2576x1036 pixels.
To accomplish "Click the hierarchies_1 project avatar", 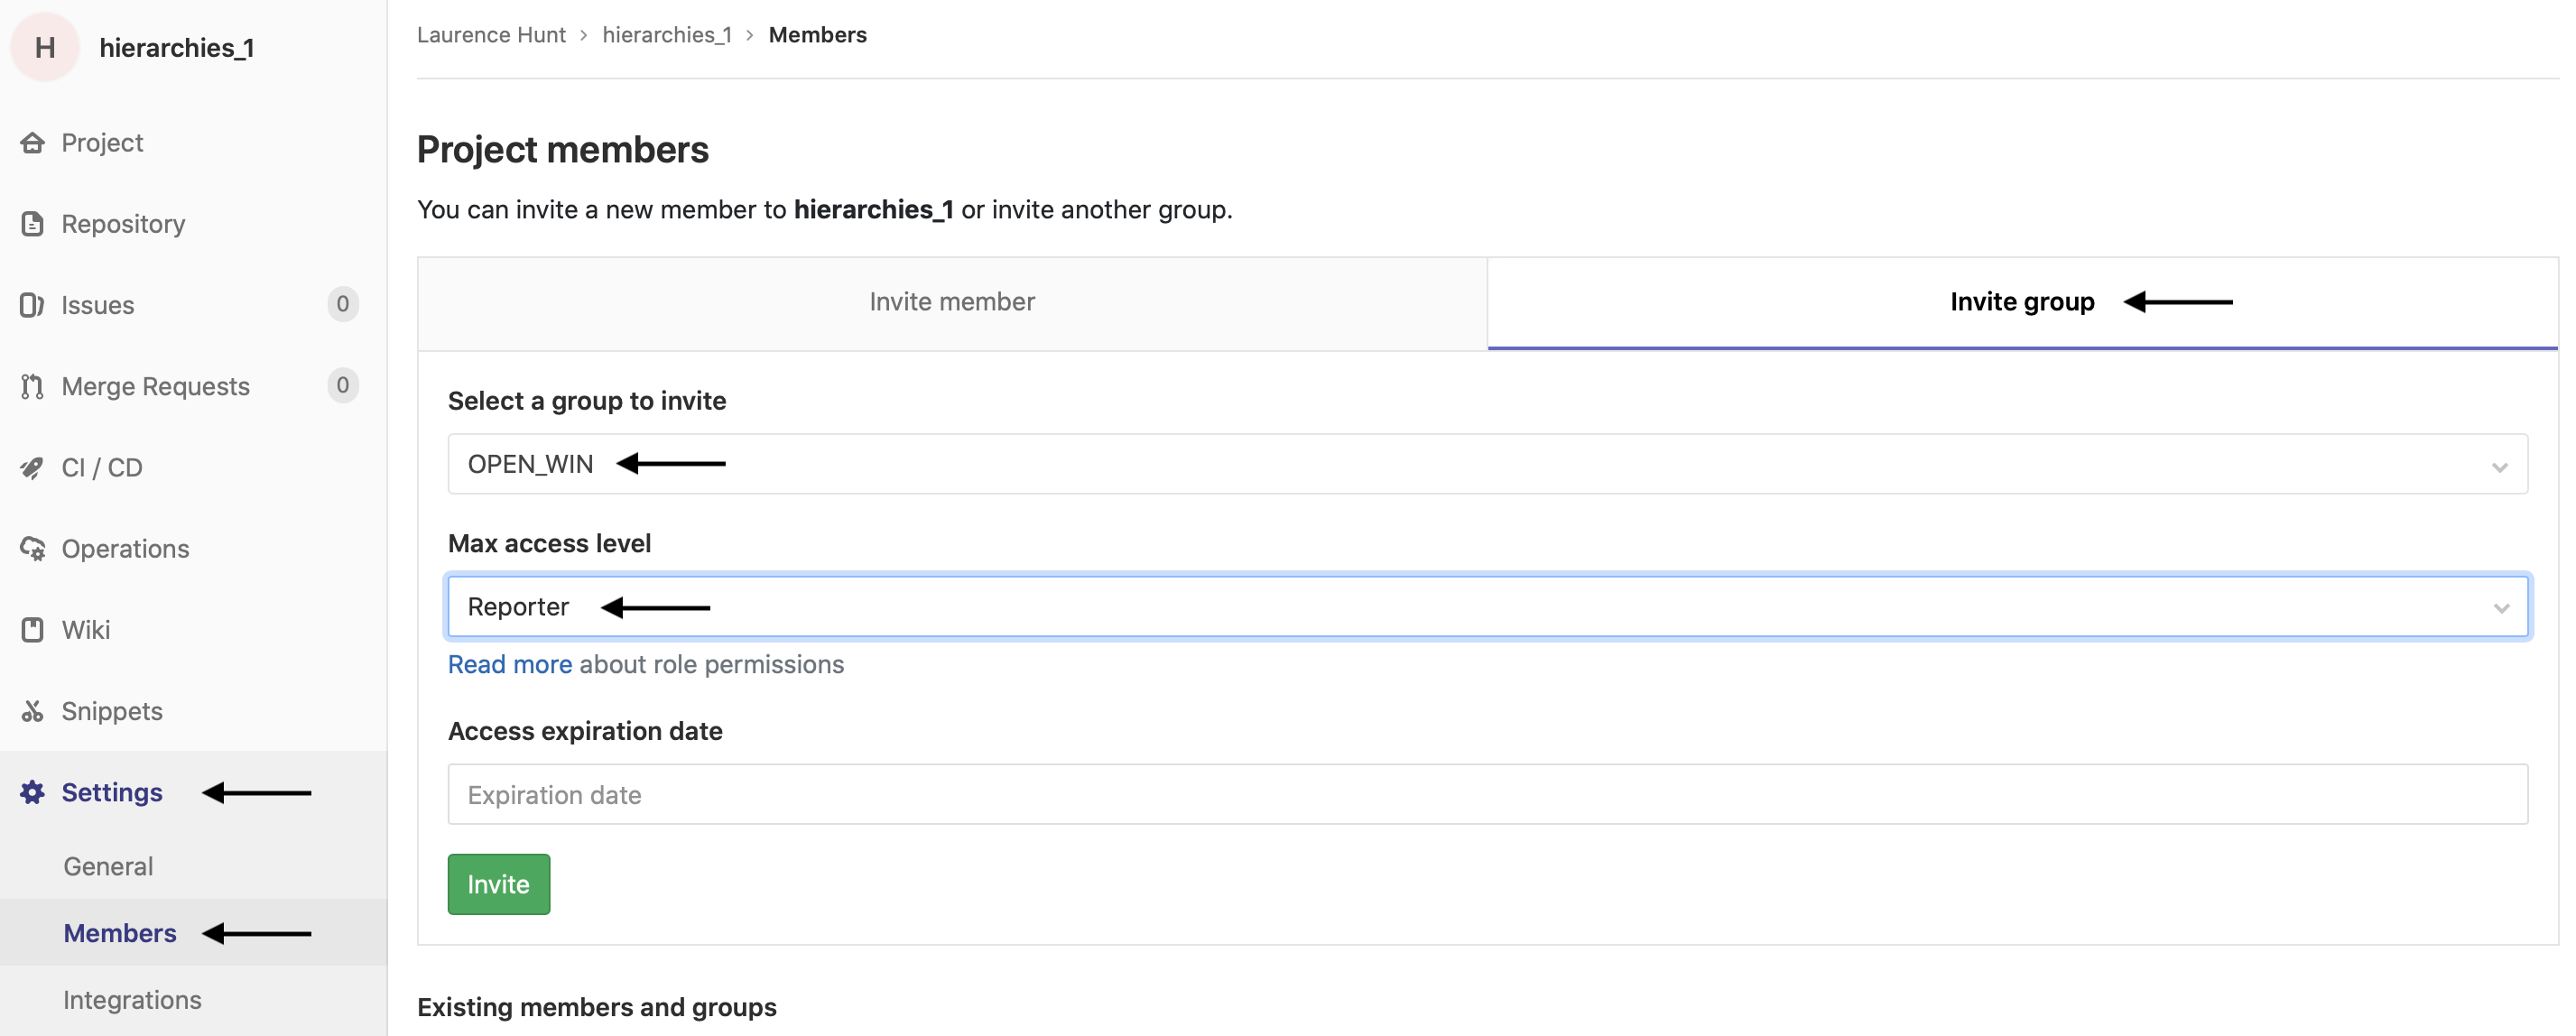I will click(x=45, y=47).
